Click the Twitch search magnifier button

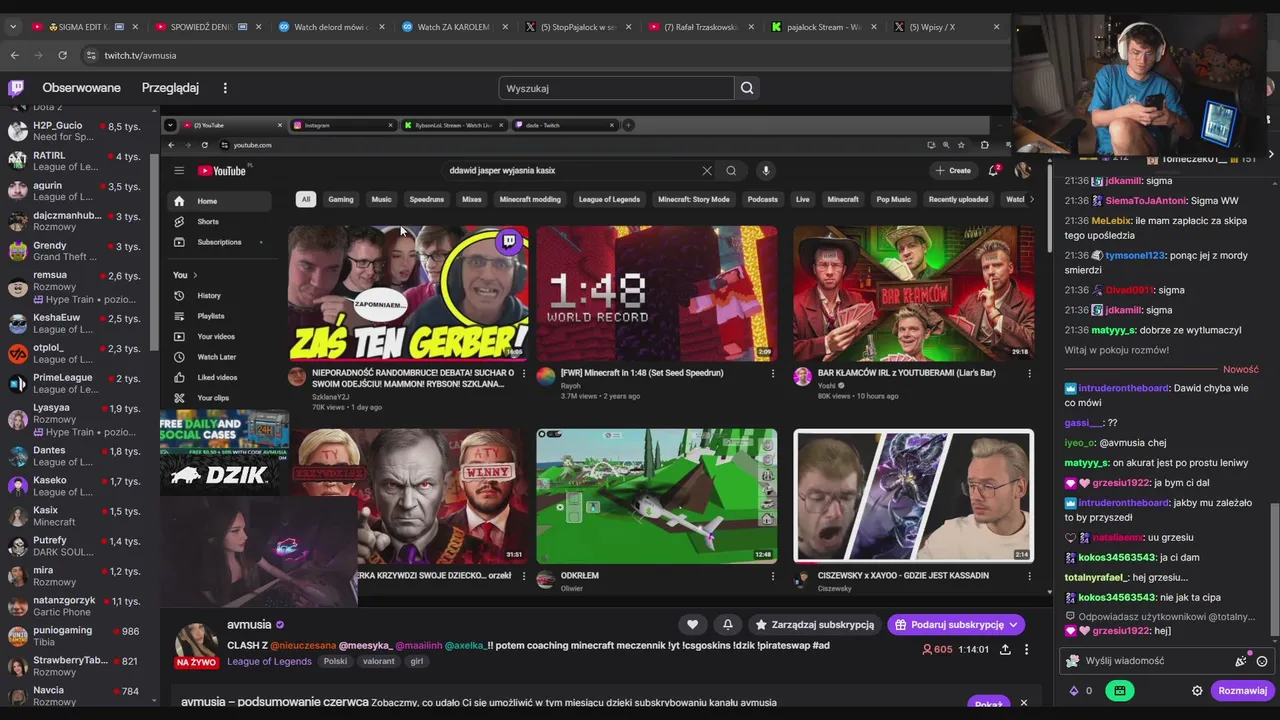[747, 88]
